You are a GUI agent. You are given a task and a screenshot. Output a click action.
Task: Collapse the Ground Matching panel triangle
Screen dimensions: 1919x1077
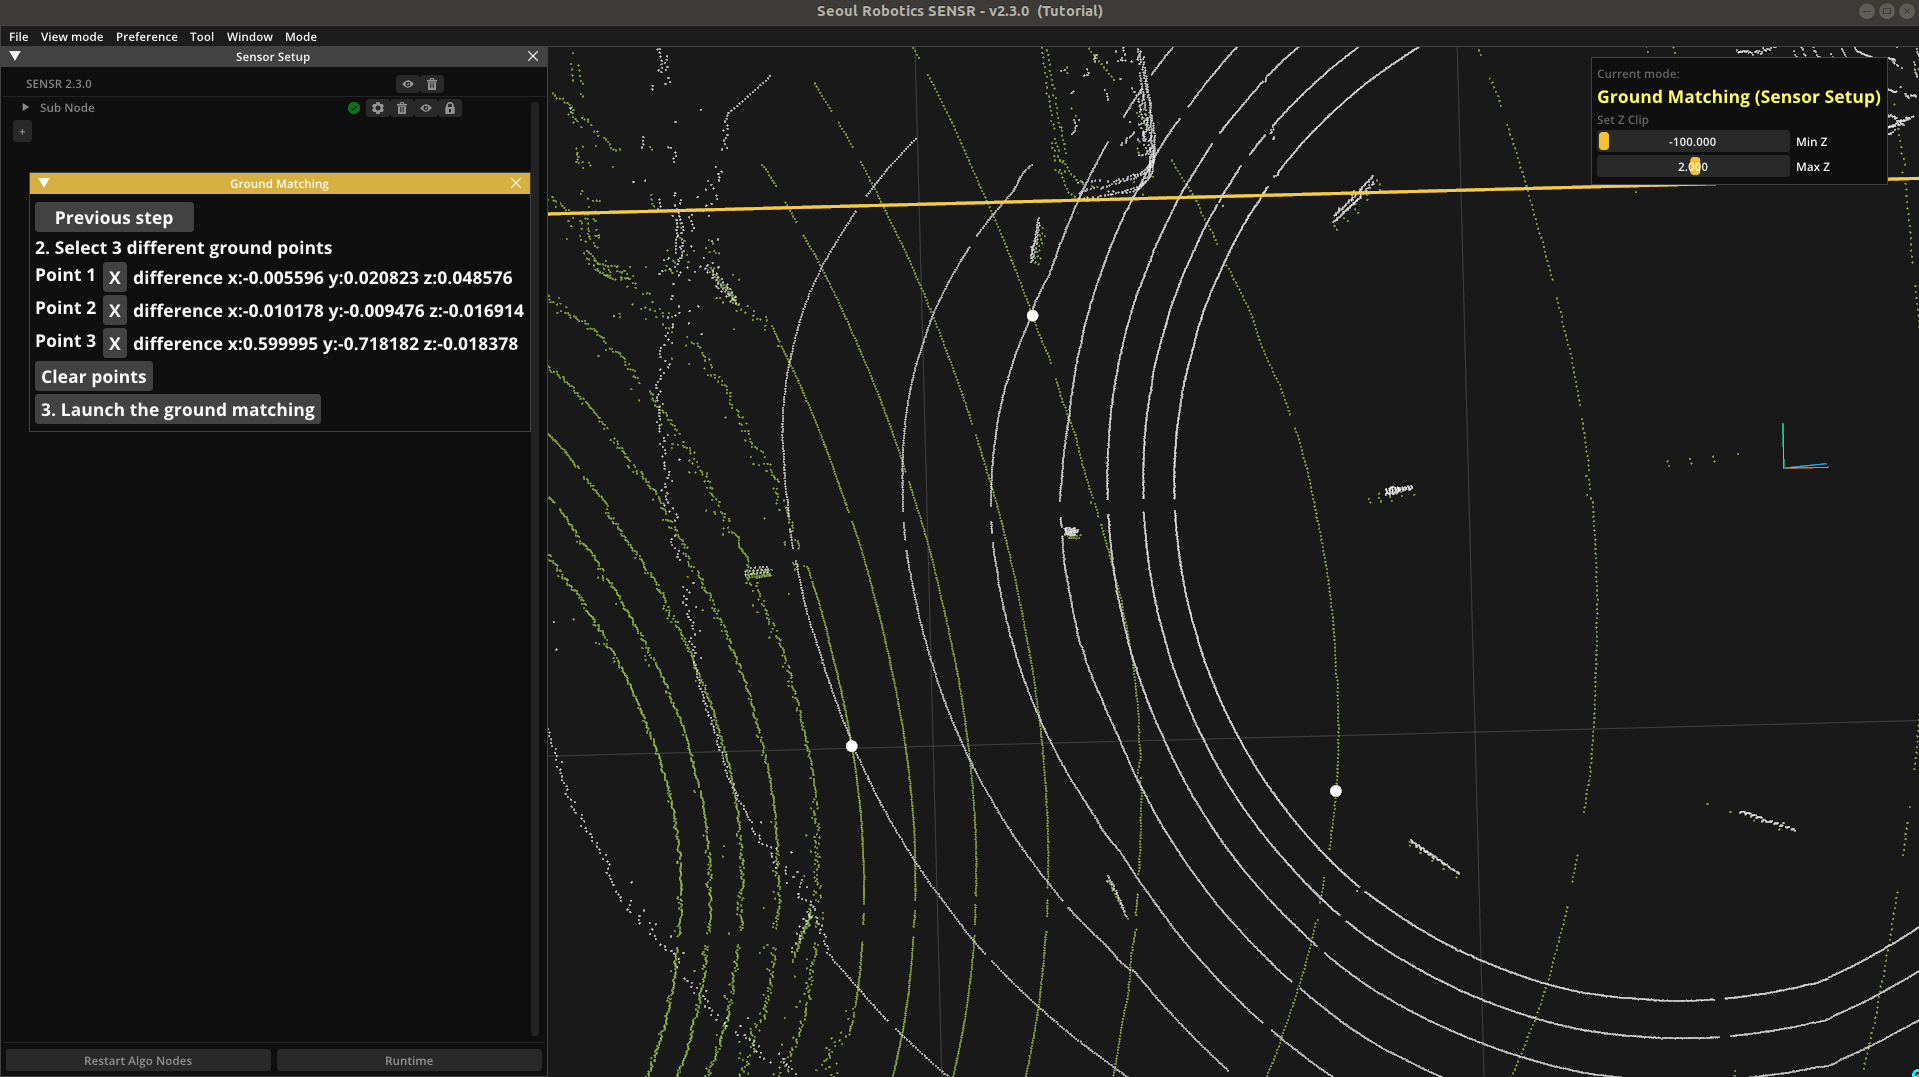44,183
